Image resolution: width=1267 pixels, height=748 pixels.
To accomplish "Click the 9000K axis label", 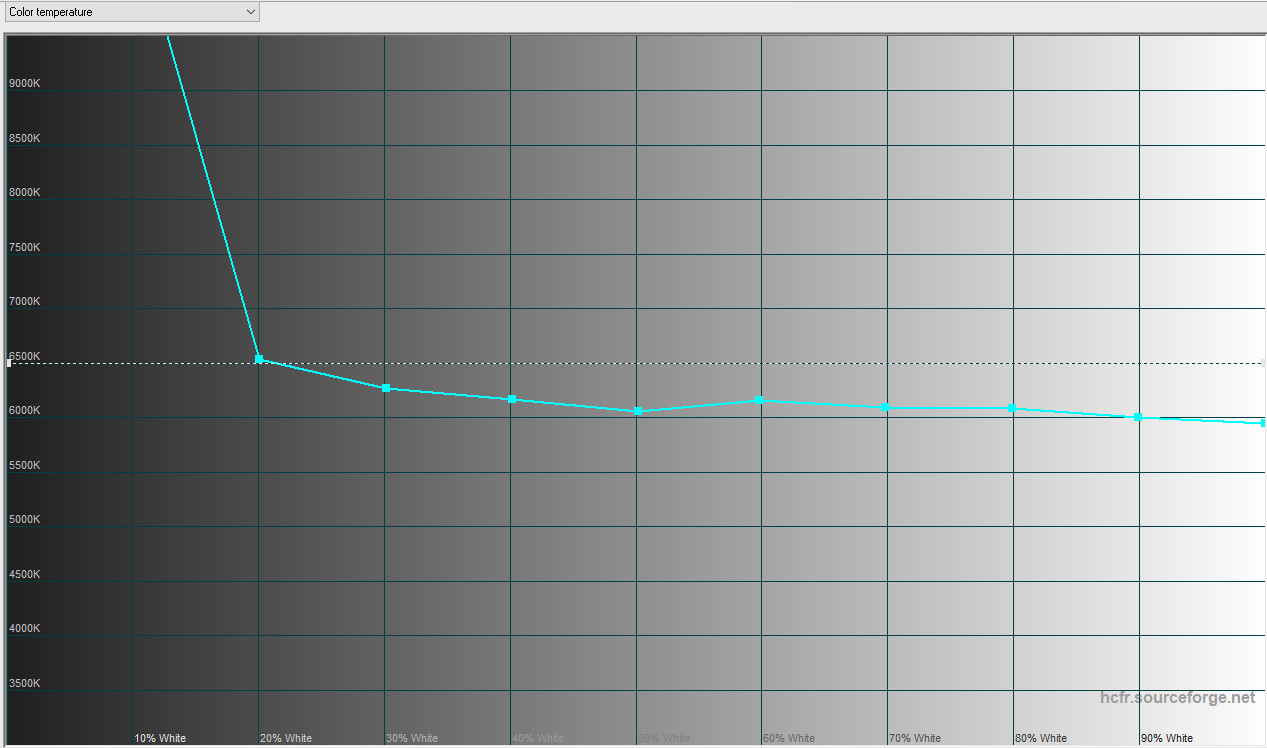I will [24, 84].
